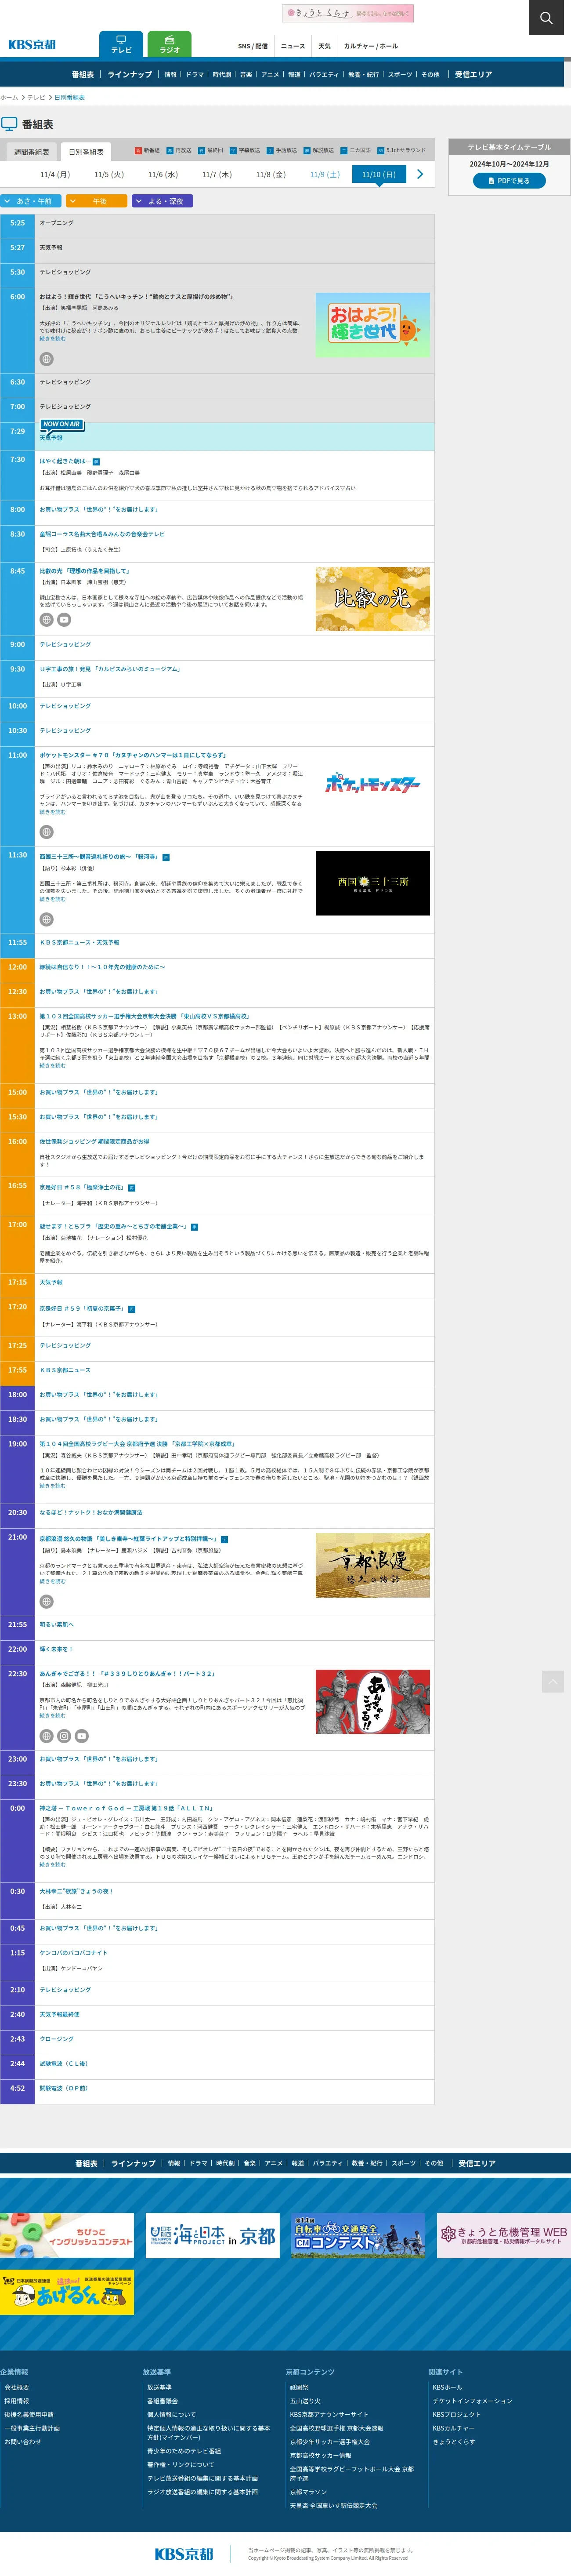Open YouTube icon for 比叡の光
The height and width of the screenshot is (2576, 571).
click(64, 620)
